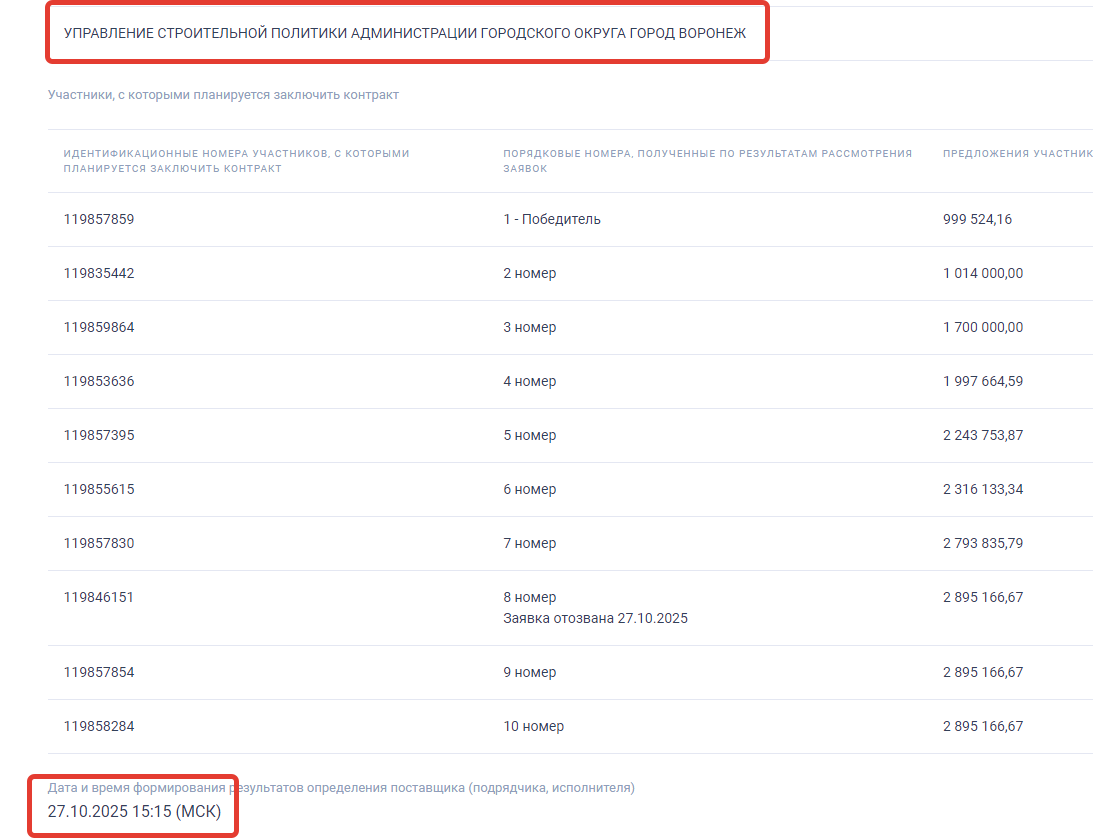Select participant ID 119853636
Viewport: 1093px width, 838px height.
tap(99, 381)
